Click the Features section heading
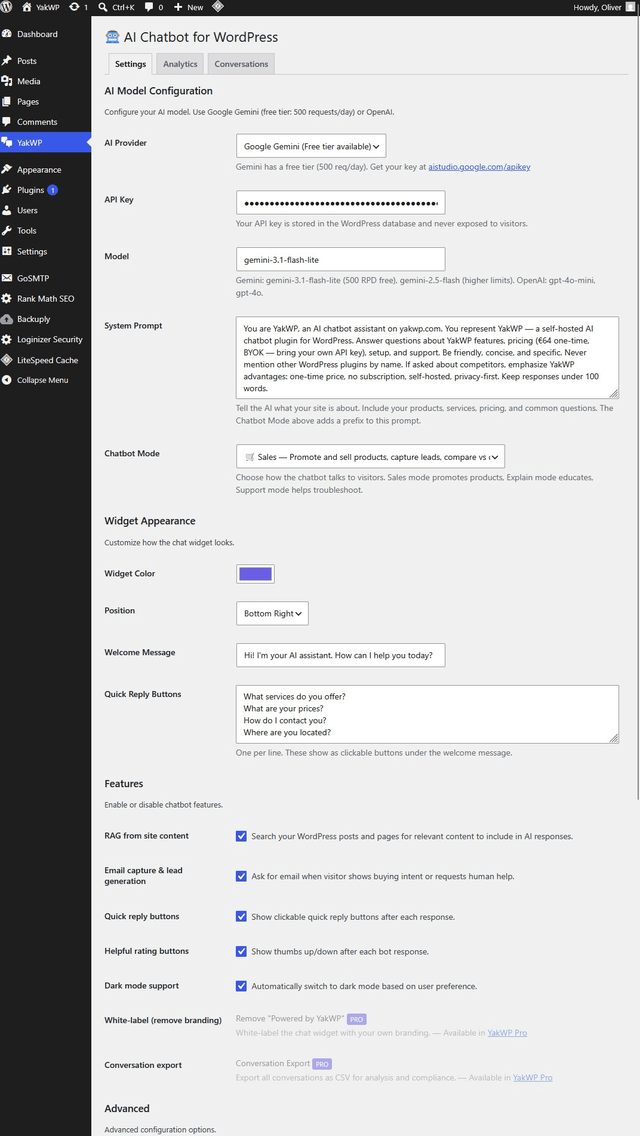 [x=124, y=784]
